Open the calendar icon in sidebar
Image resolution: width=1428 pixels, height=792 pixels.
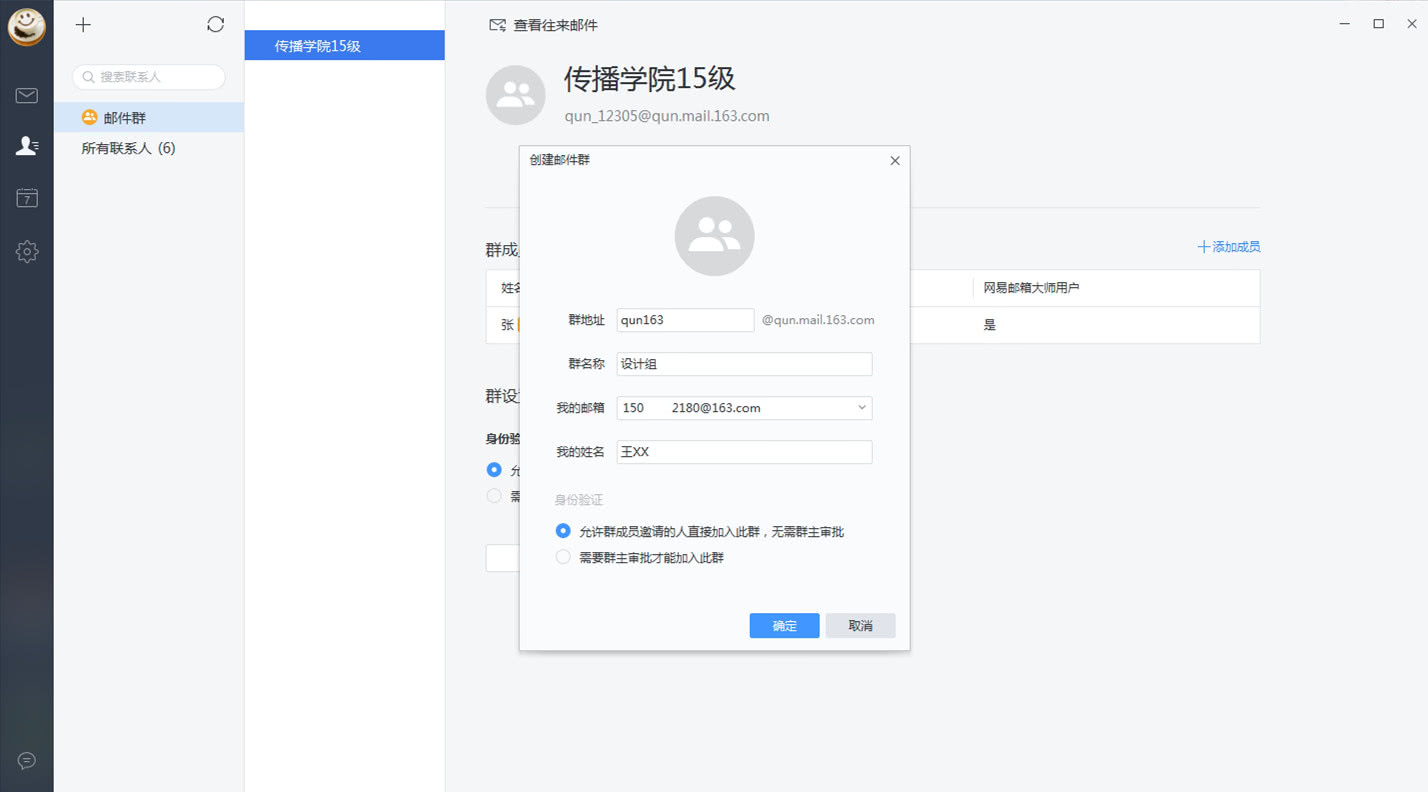point(26,198)
